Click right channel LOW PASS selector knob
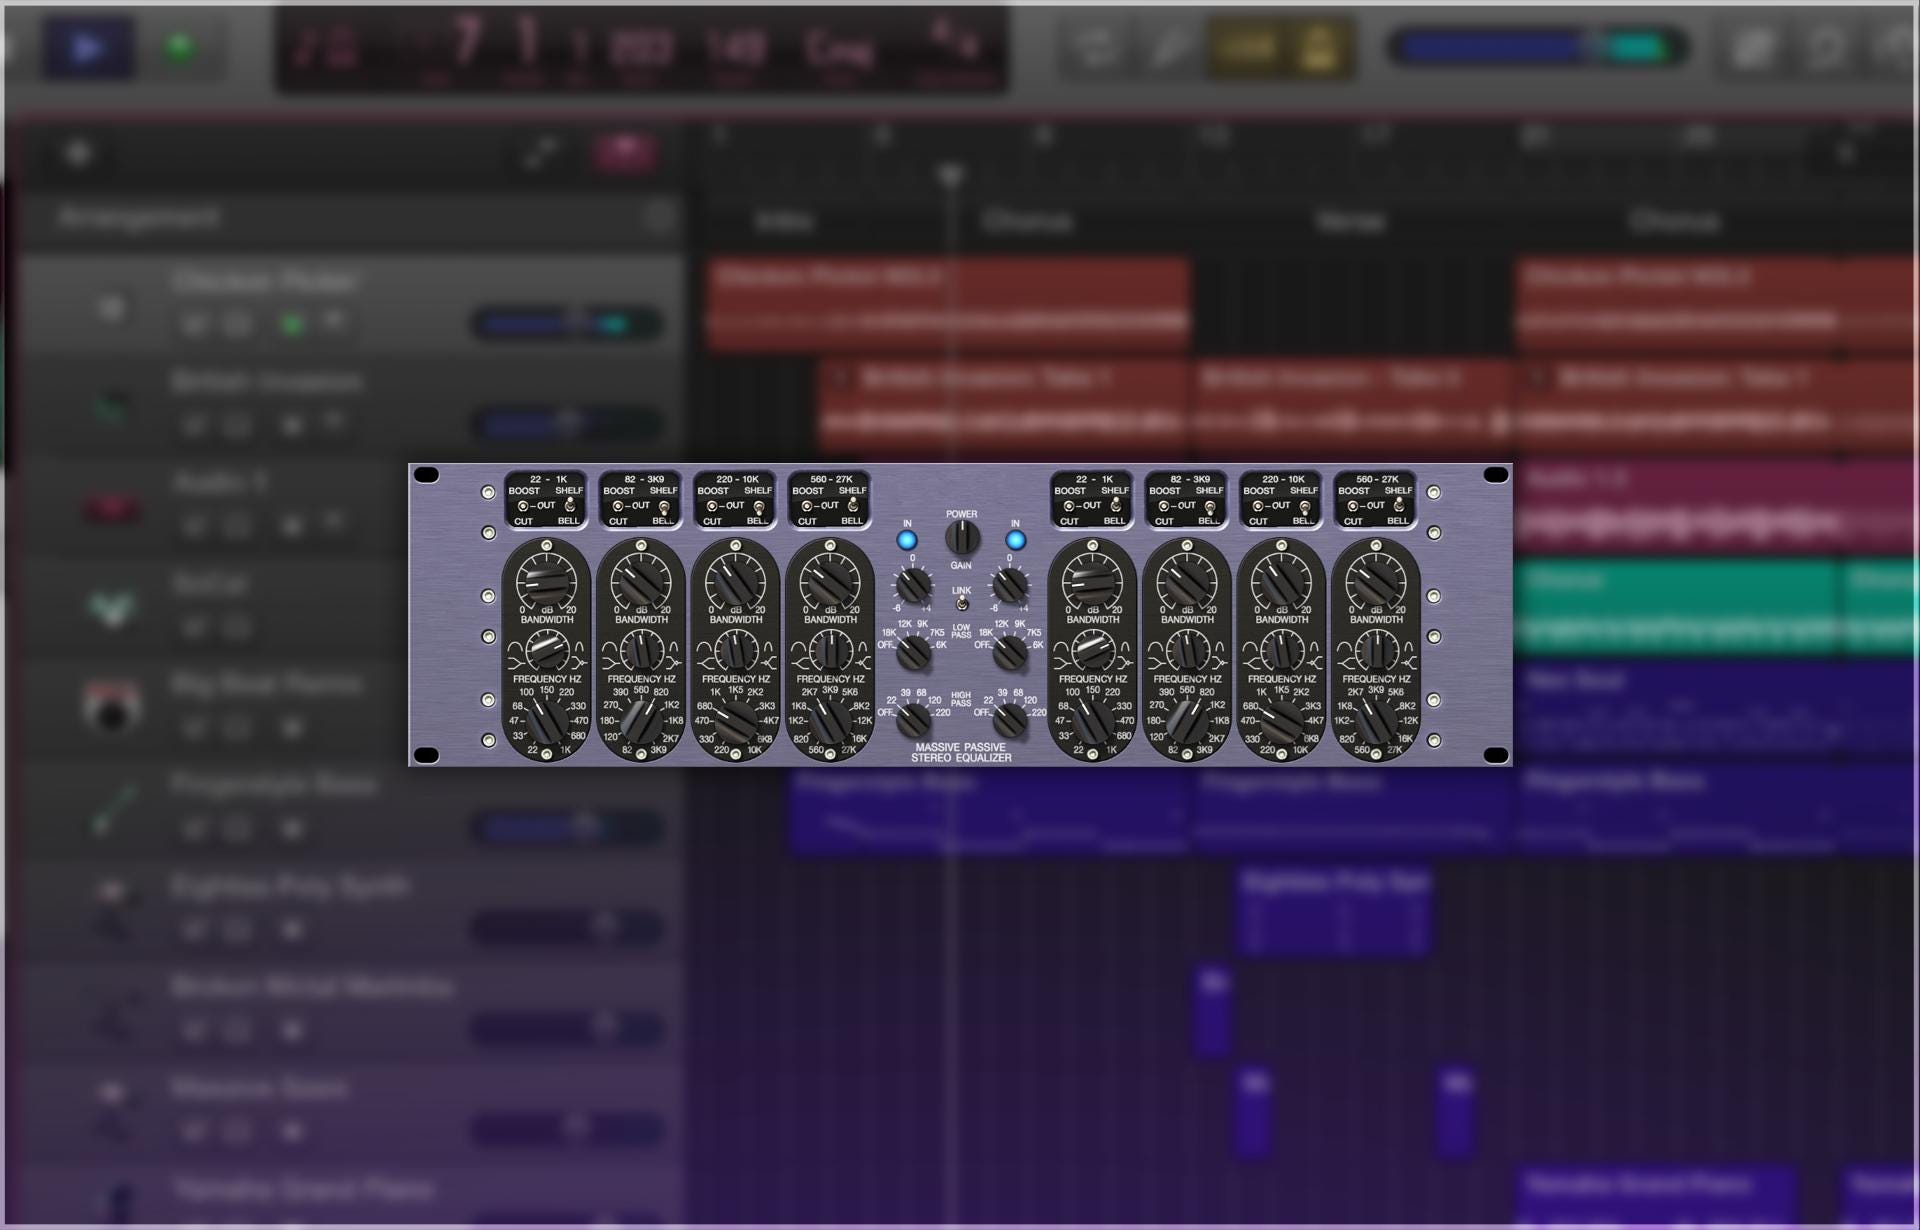1920x1230 pixels. 1010,652
